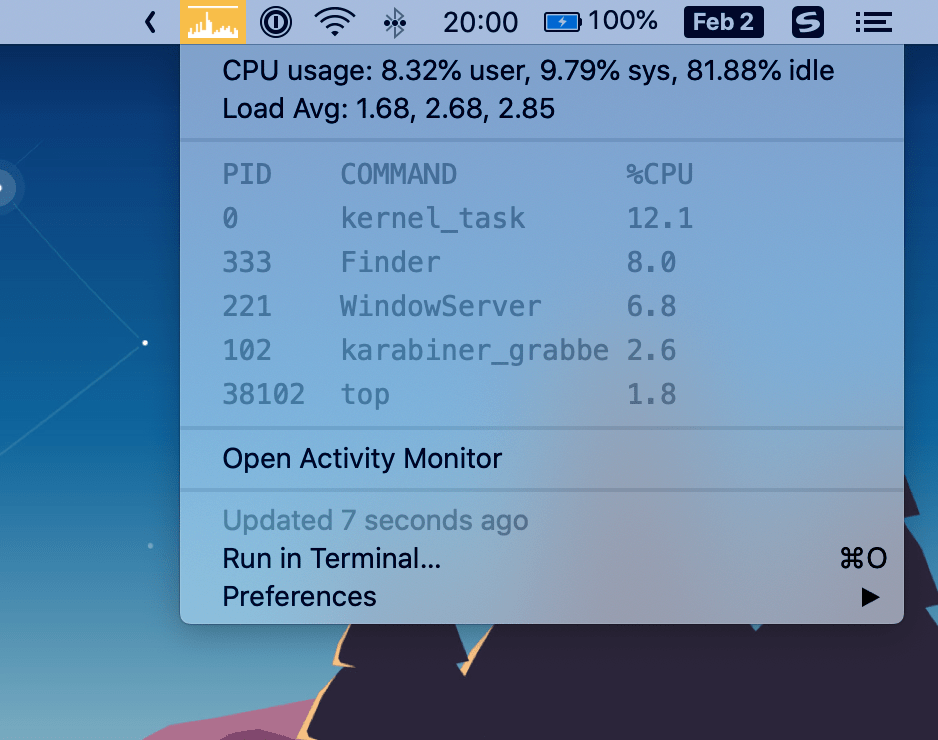Choose Open Activity Monitor
This screenshot has width=938, height=740.
(x=542, y=459)
